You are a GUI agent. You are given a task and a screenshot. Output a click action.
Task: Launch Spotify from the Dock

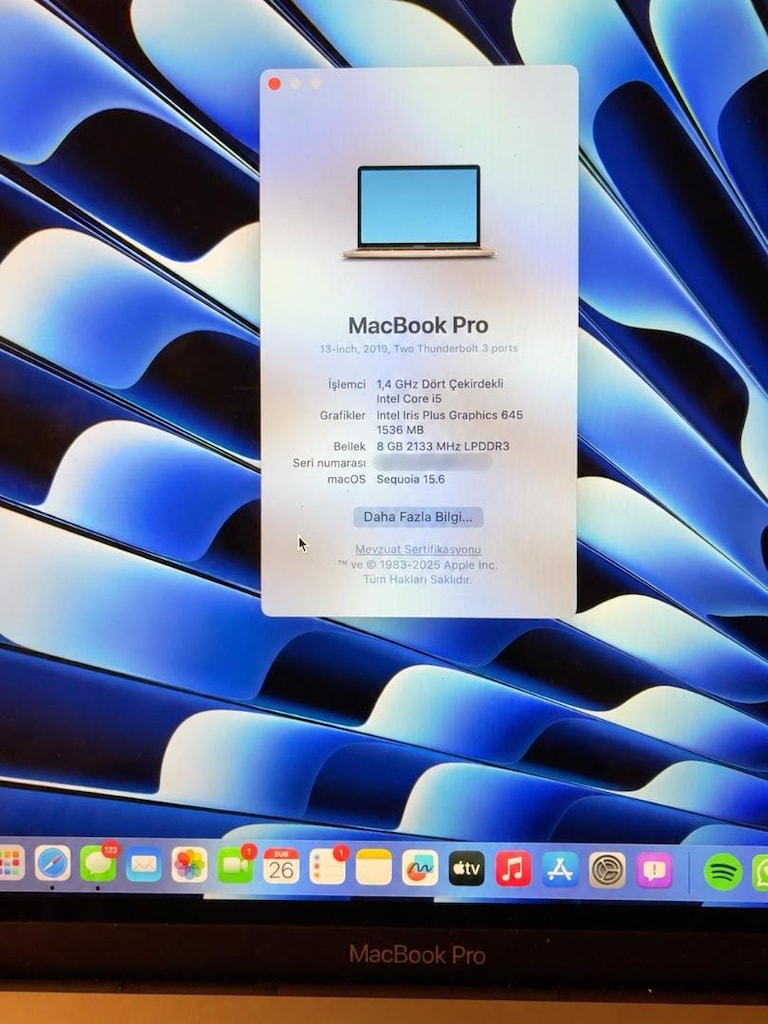pyautogui.click(x=722, y=872)
